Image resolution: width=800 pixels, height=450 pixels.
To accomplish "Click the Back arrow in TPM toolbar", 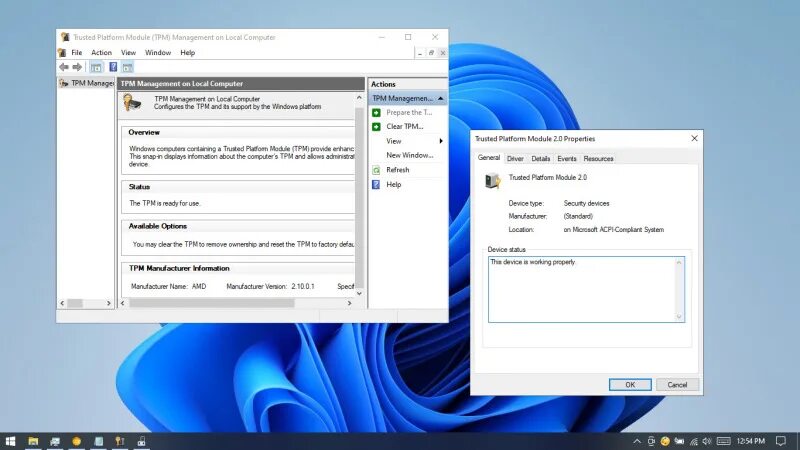I will [64, 67].
